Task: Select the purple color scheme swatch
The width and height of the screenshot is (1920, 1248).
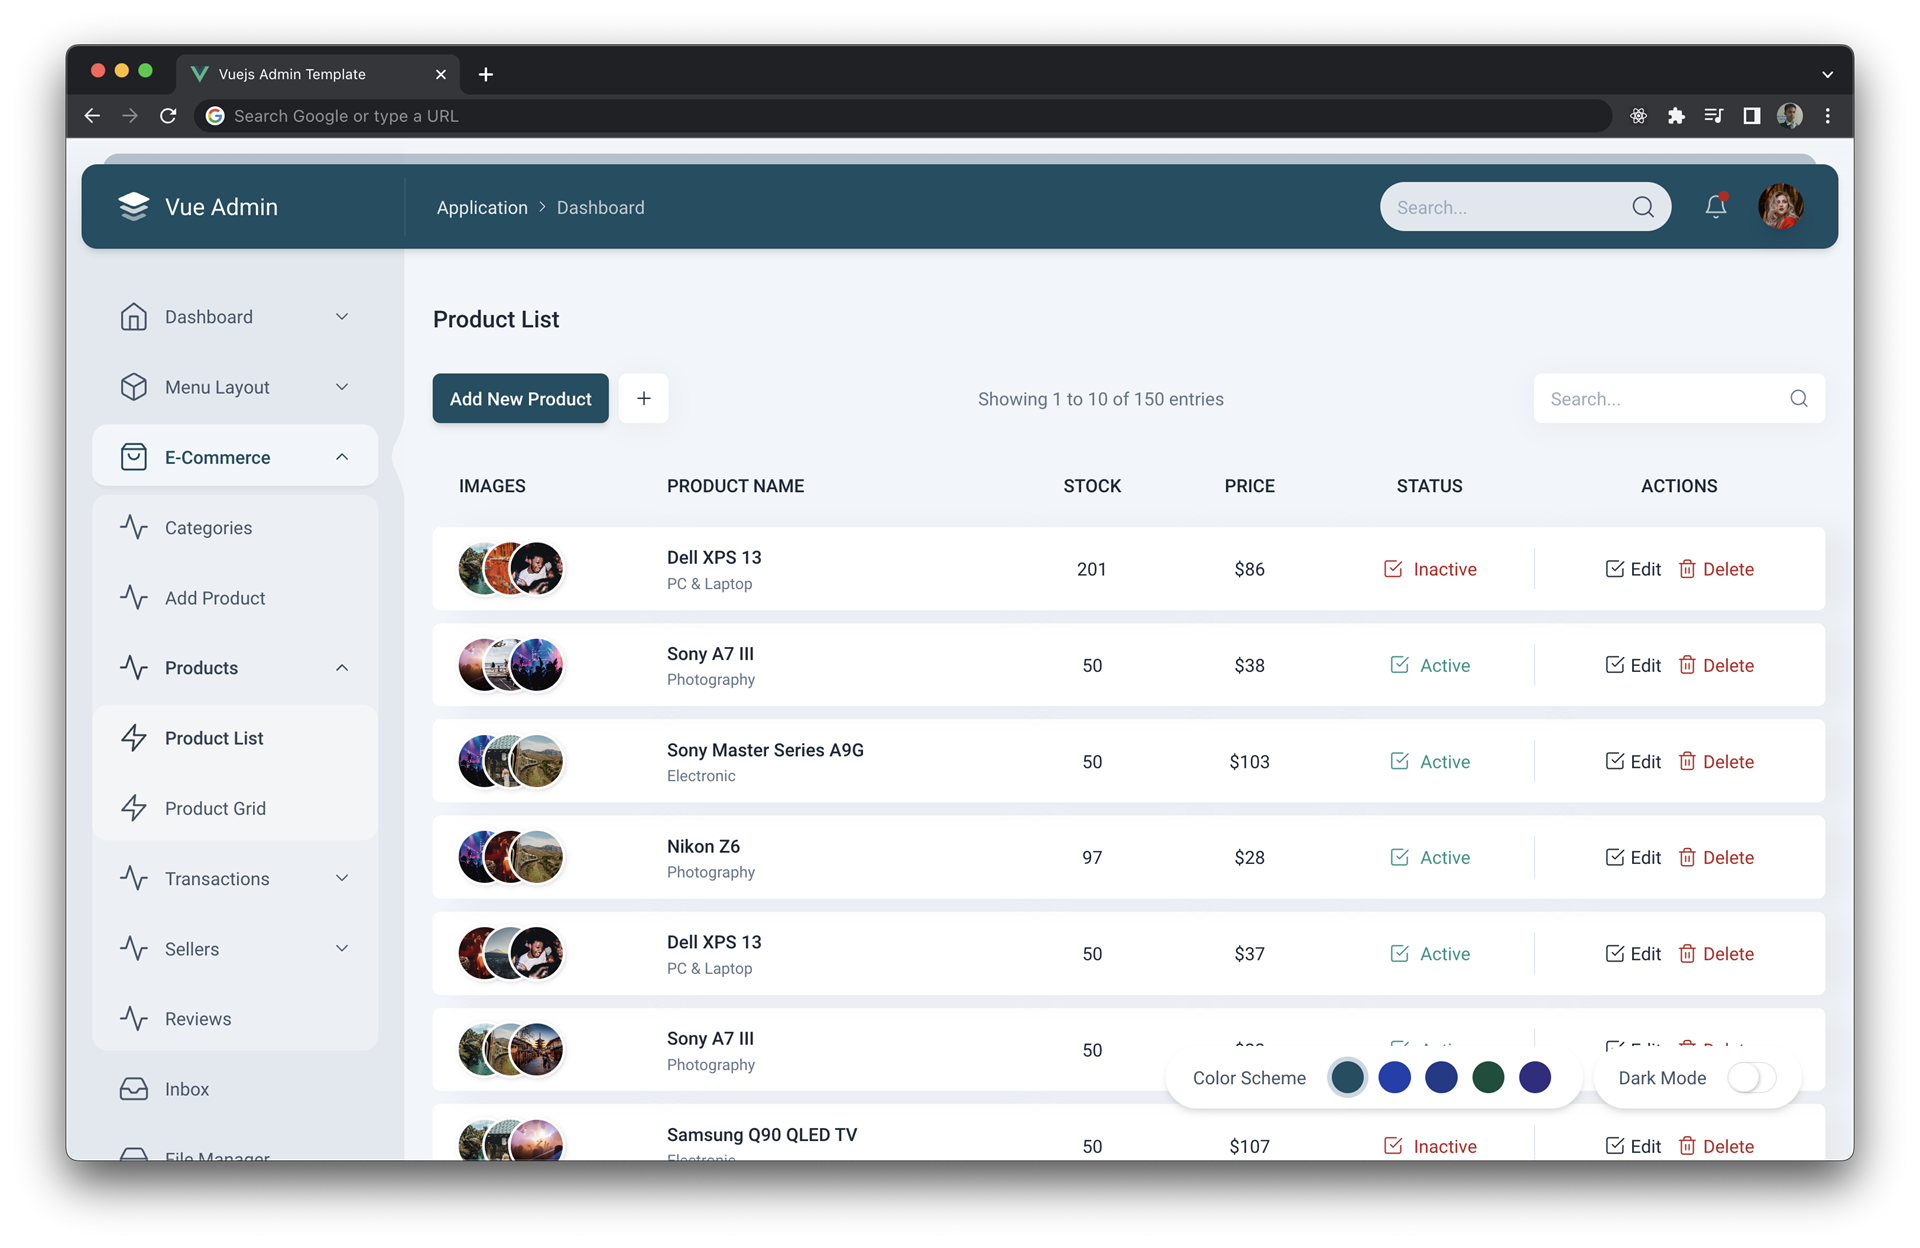Action: (1535, 1077)
